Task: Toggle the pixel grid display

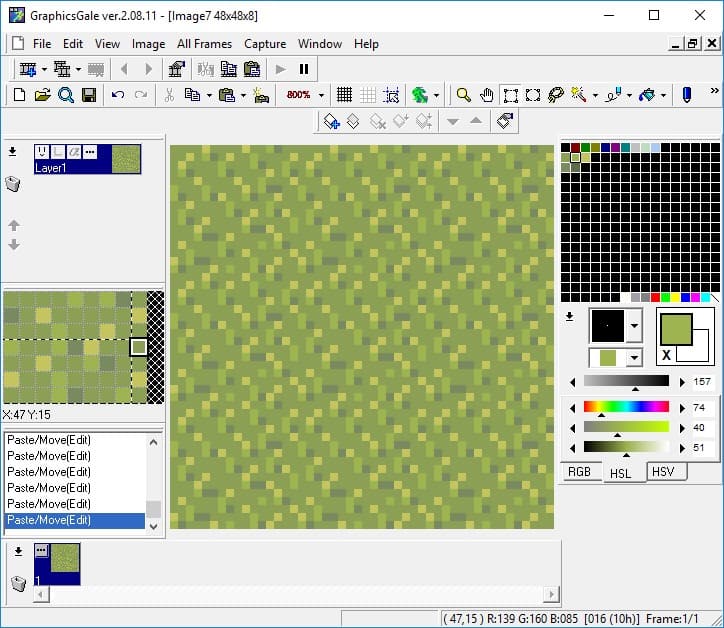Action: pyautogui.click(x=344, y=95)
